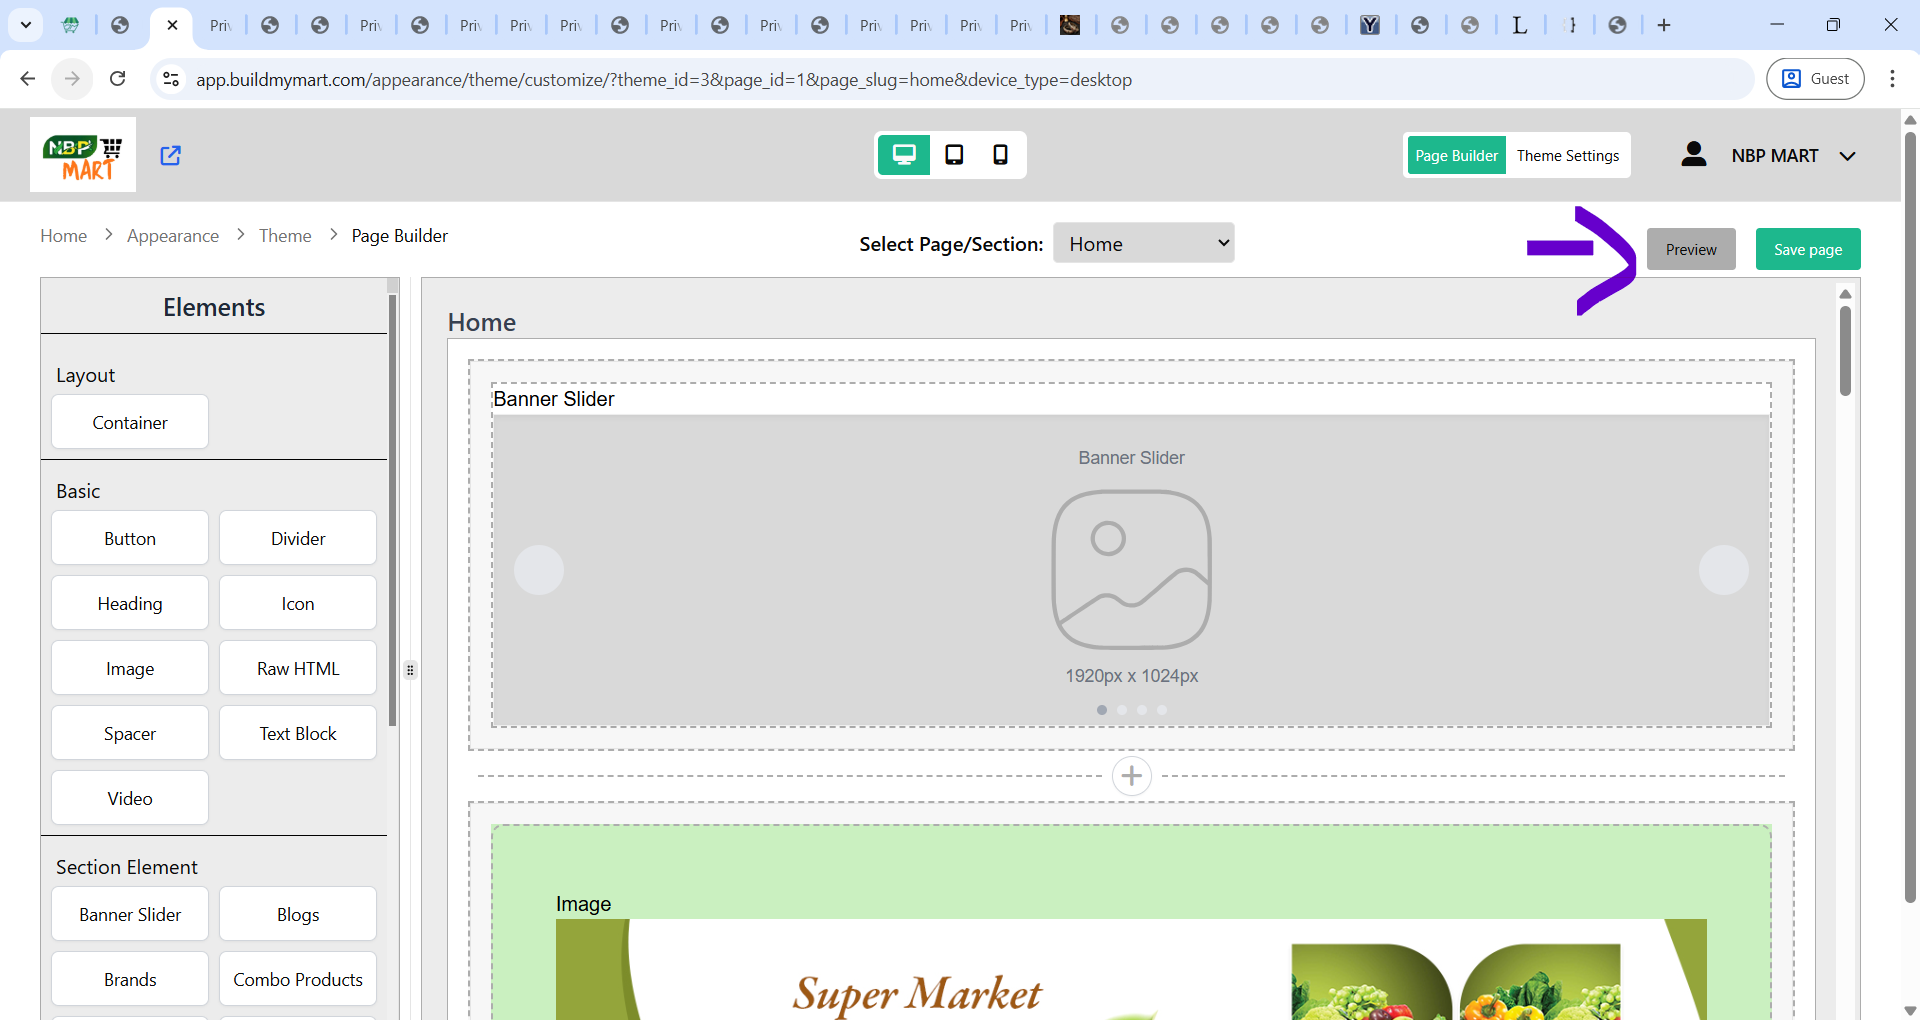Screen dimensions: 1920x1020
Task: Switch to desktop device preview
Action: point(904,155)
